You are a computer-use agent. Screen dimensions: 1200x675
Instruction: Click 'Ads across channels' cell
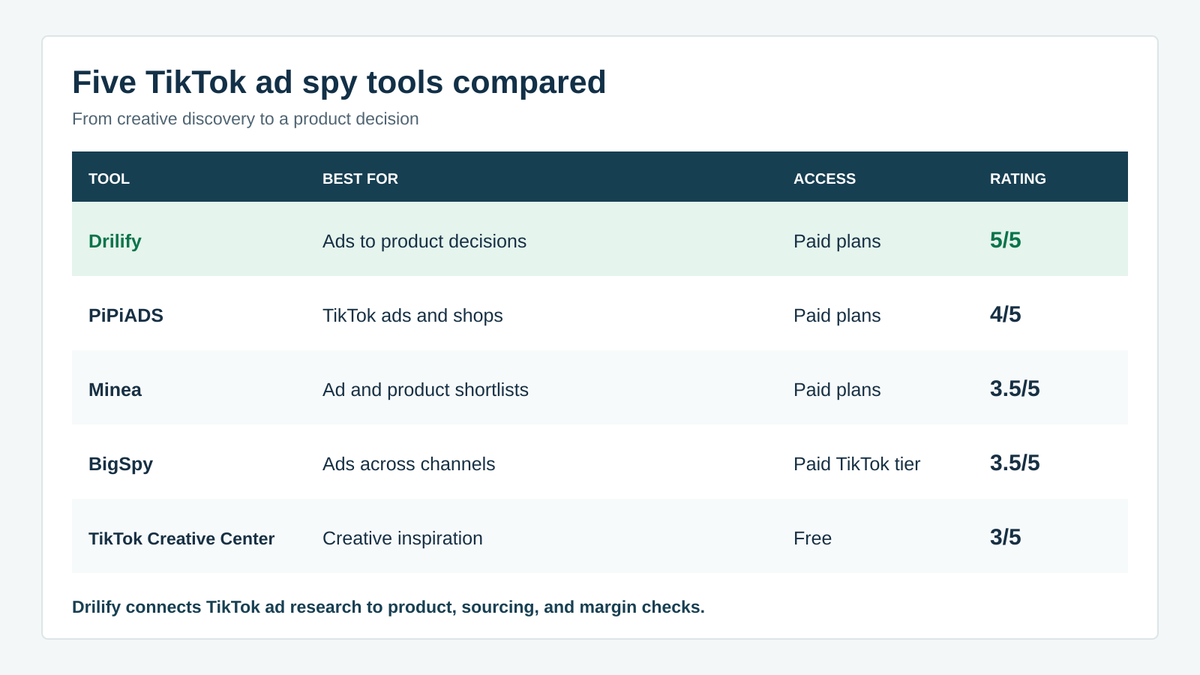click(409, 463)
